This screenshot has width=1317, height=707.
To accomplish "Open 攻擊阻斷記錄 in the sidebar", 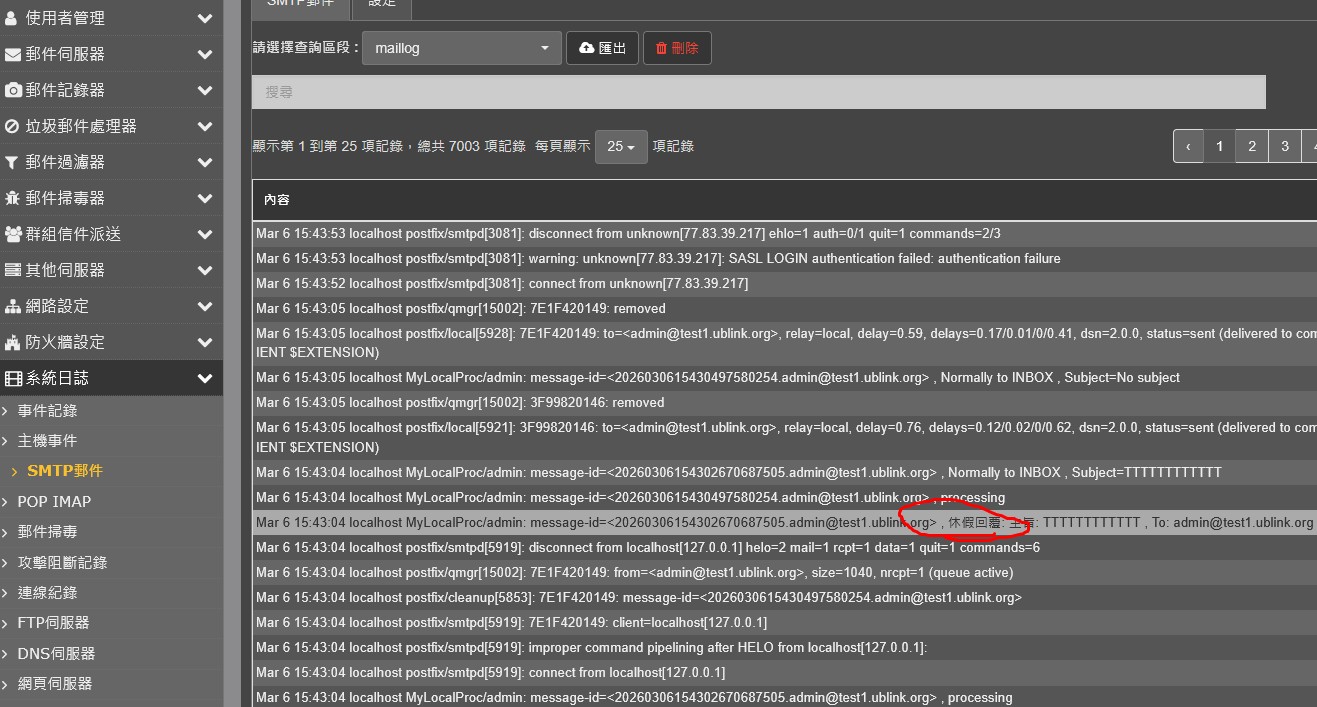I will click(x=62, y=562).
